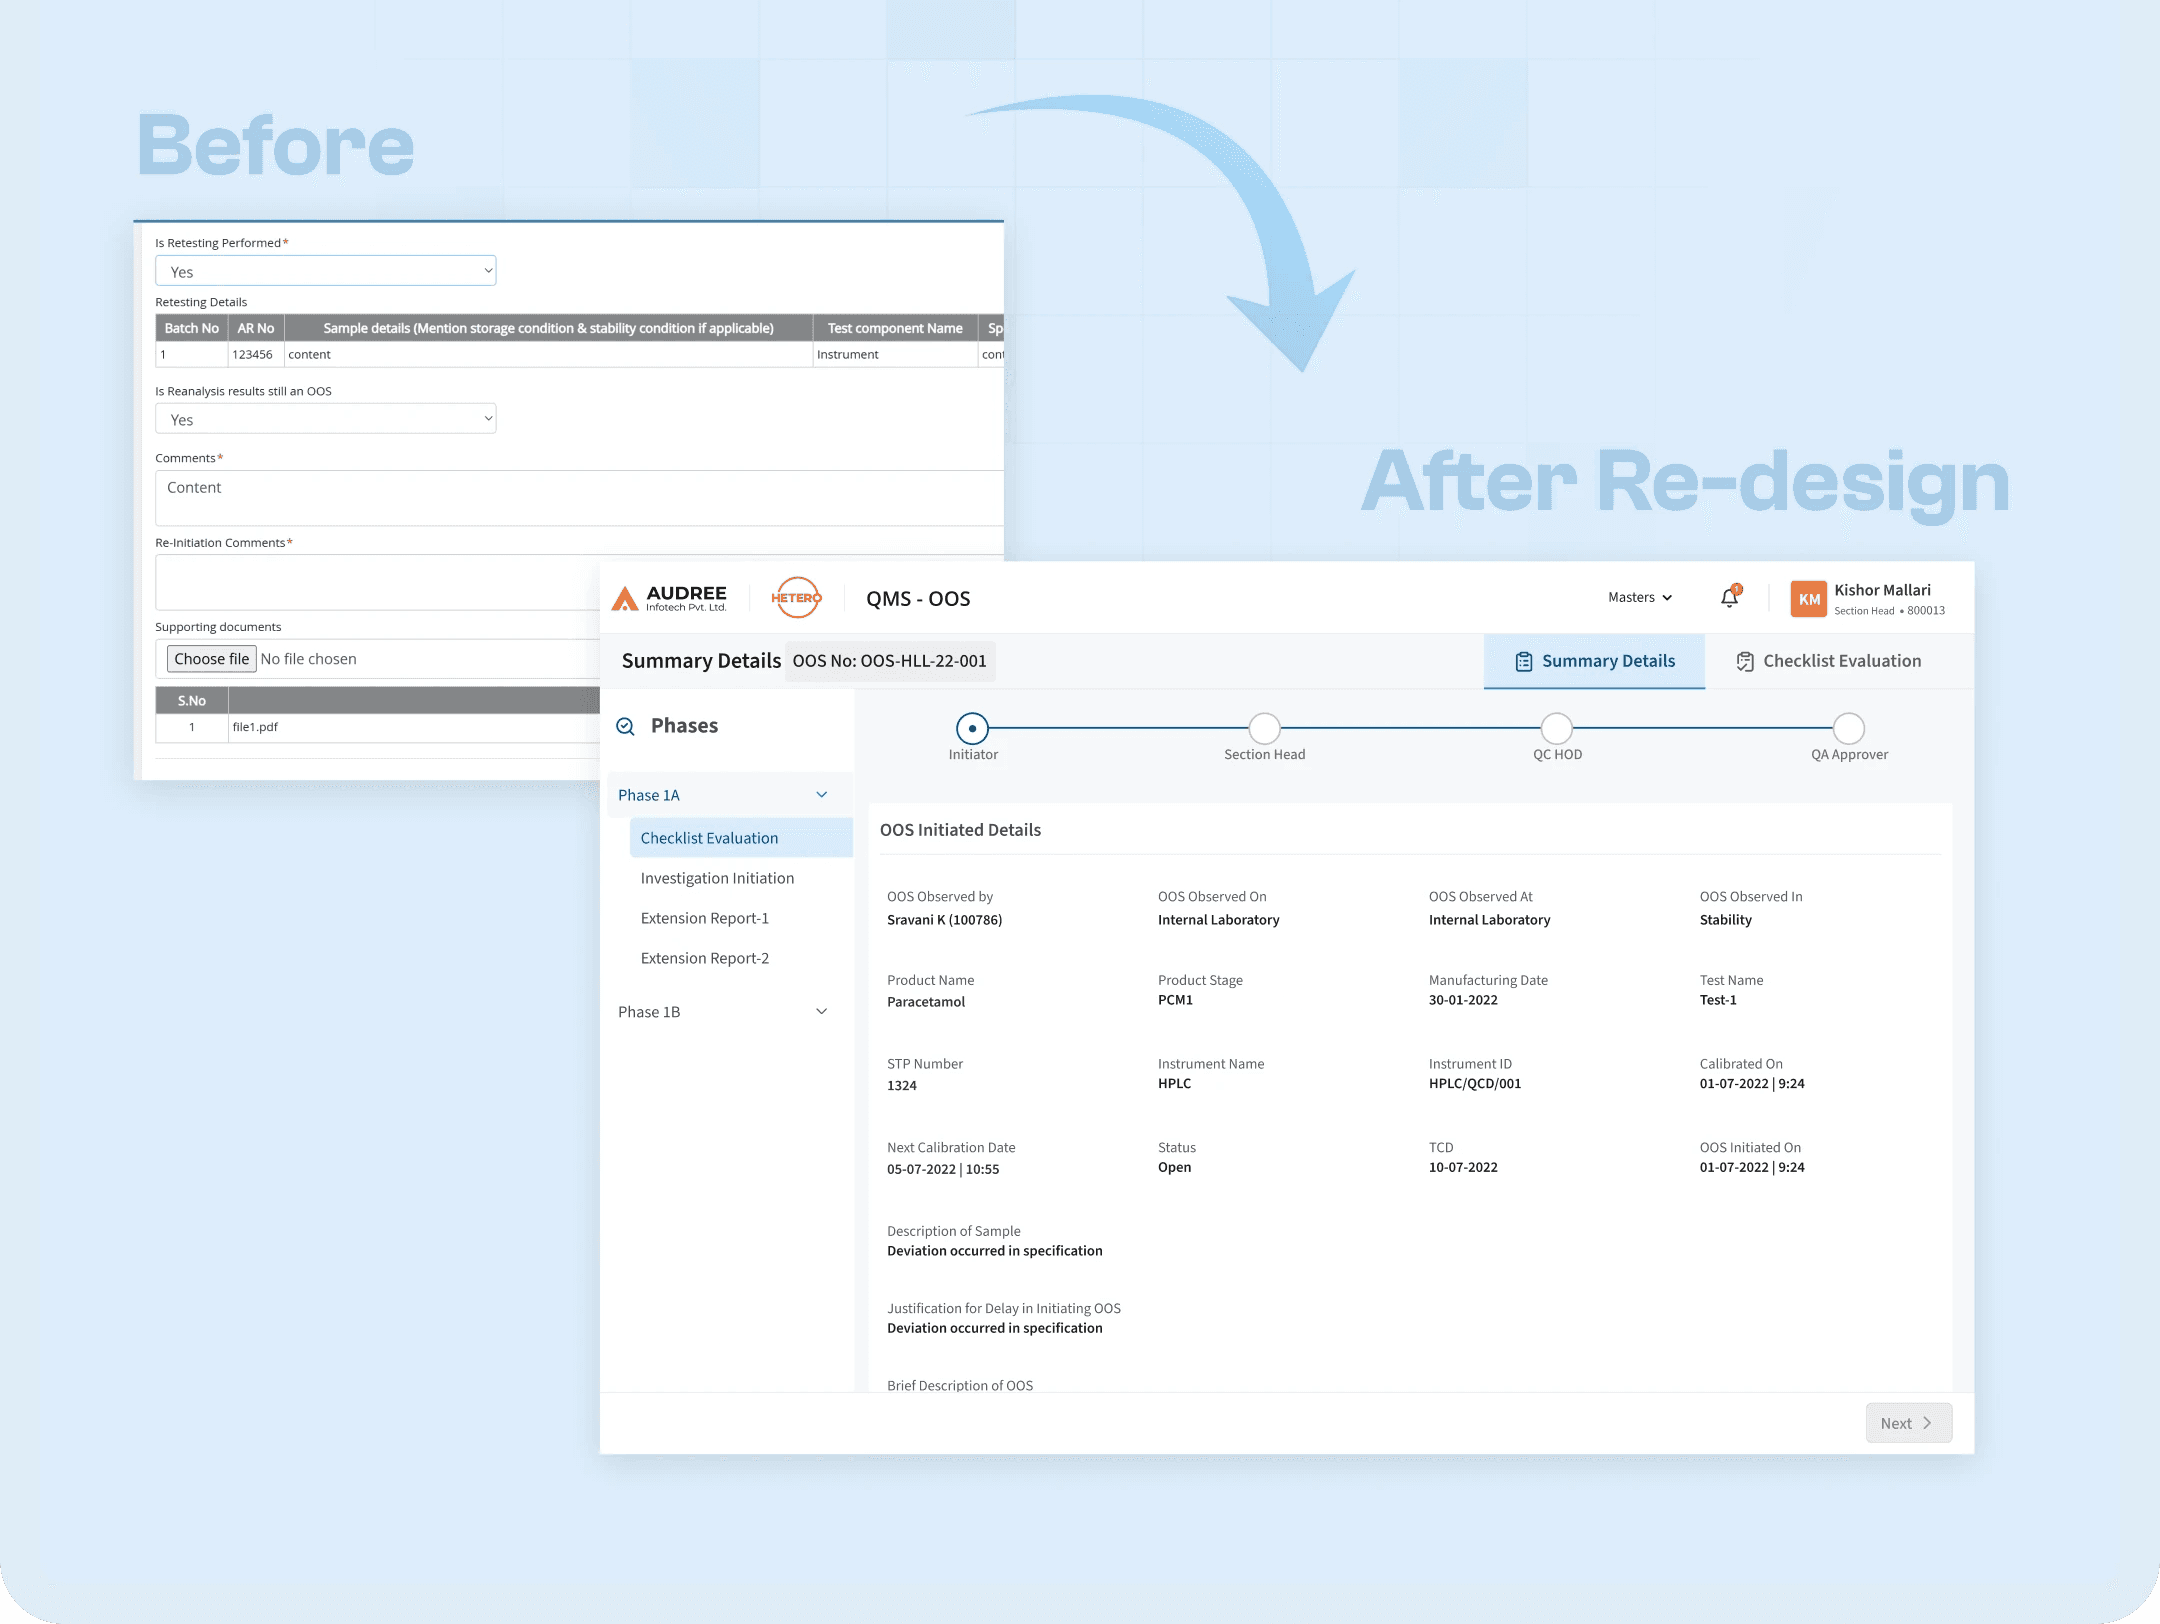The width and height of the screenshot is (2160, 1624).
Task: Select the Initiator step on the progress tracker
Action: pos(972,728)
